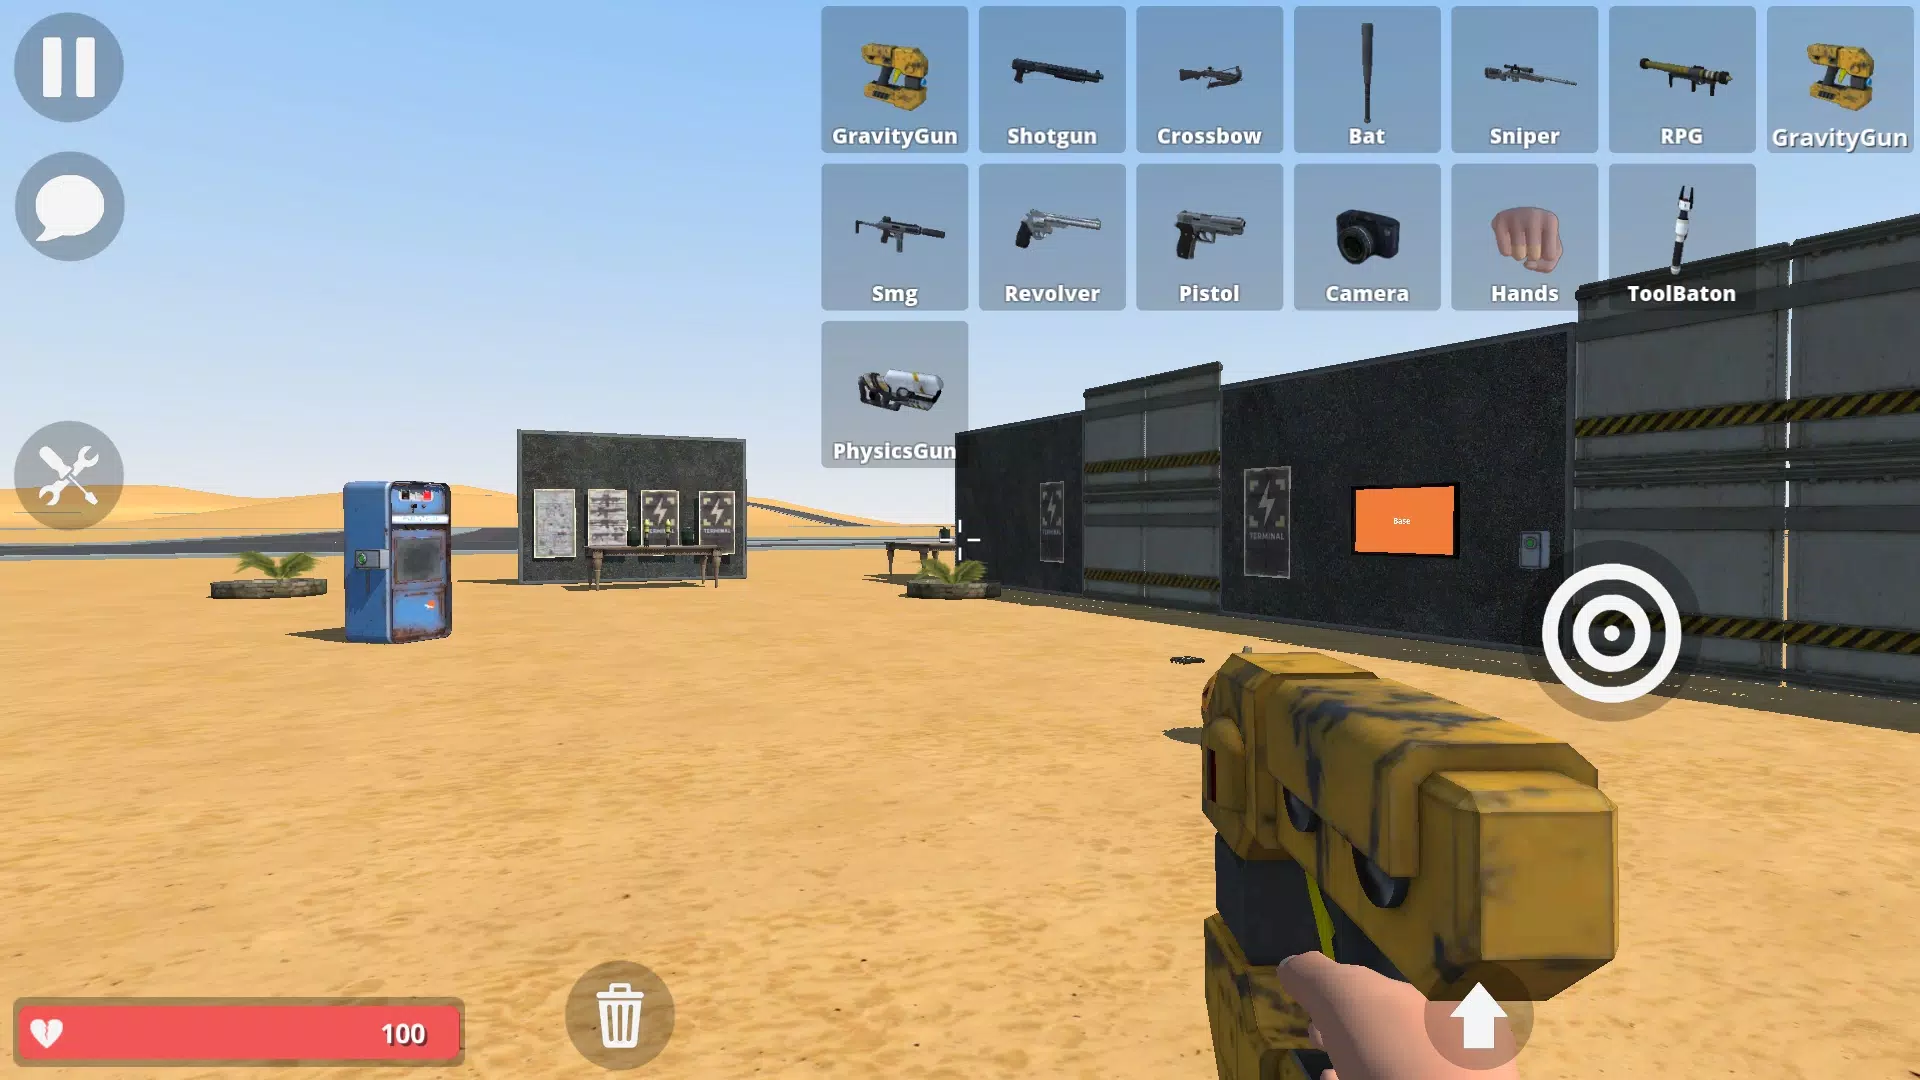Viewport: 1920px width, 1080px height.
Task: Toggle the settings wrench button
Action: click(70, 477)
